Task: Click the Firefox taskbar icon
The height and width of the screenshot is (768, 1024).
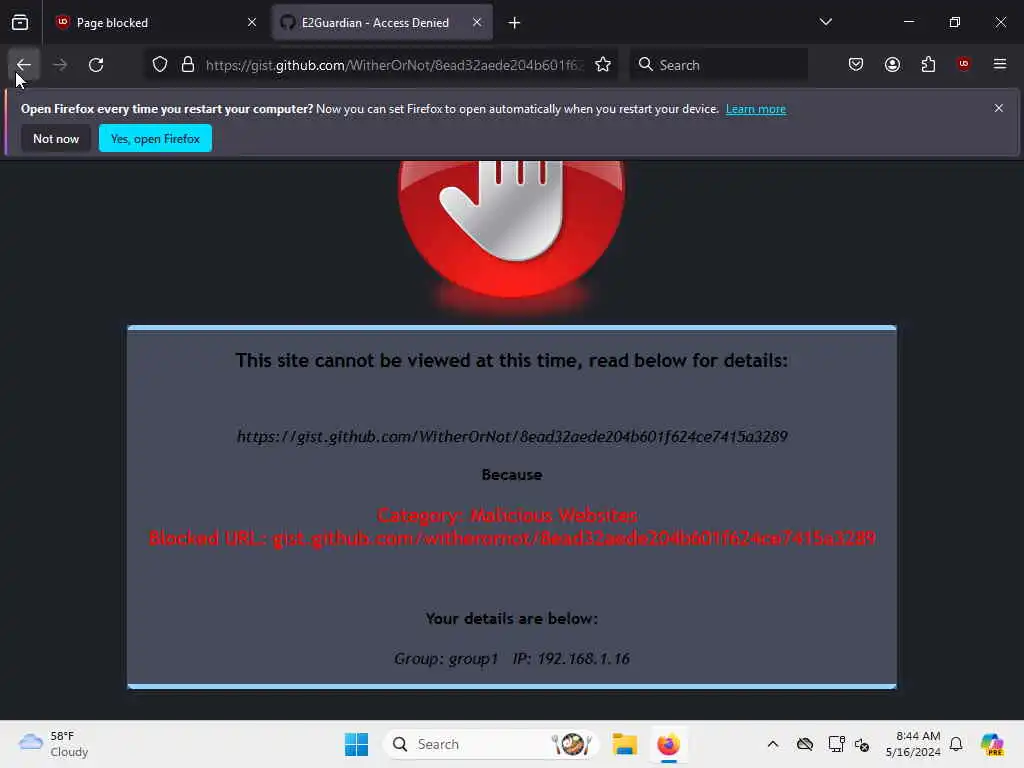Action: click(x=669, y=744)
